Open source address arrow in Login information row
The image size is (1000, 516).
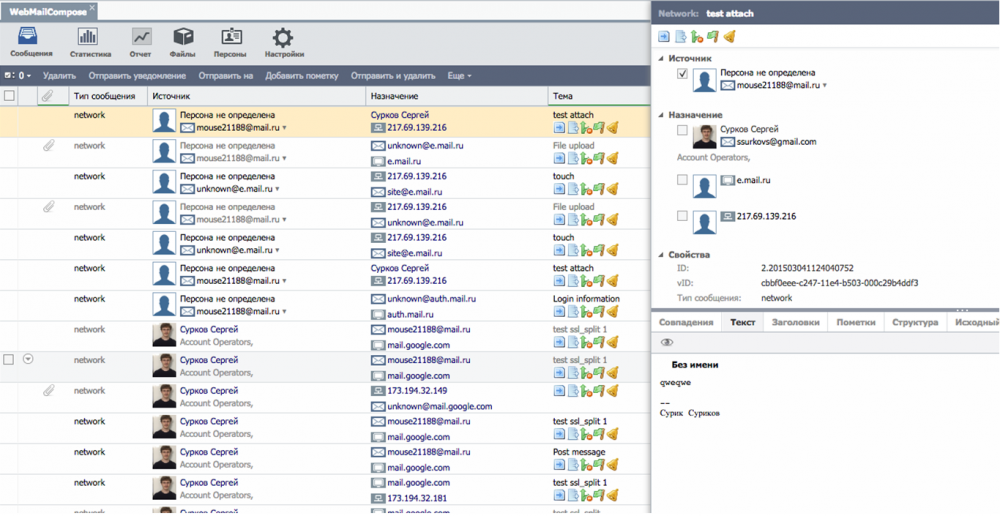pos(284,312)
